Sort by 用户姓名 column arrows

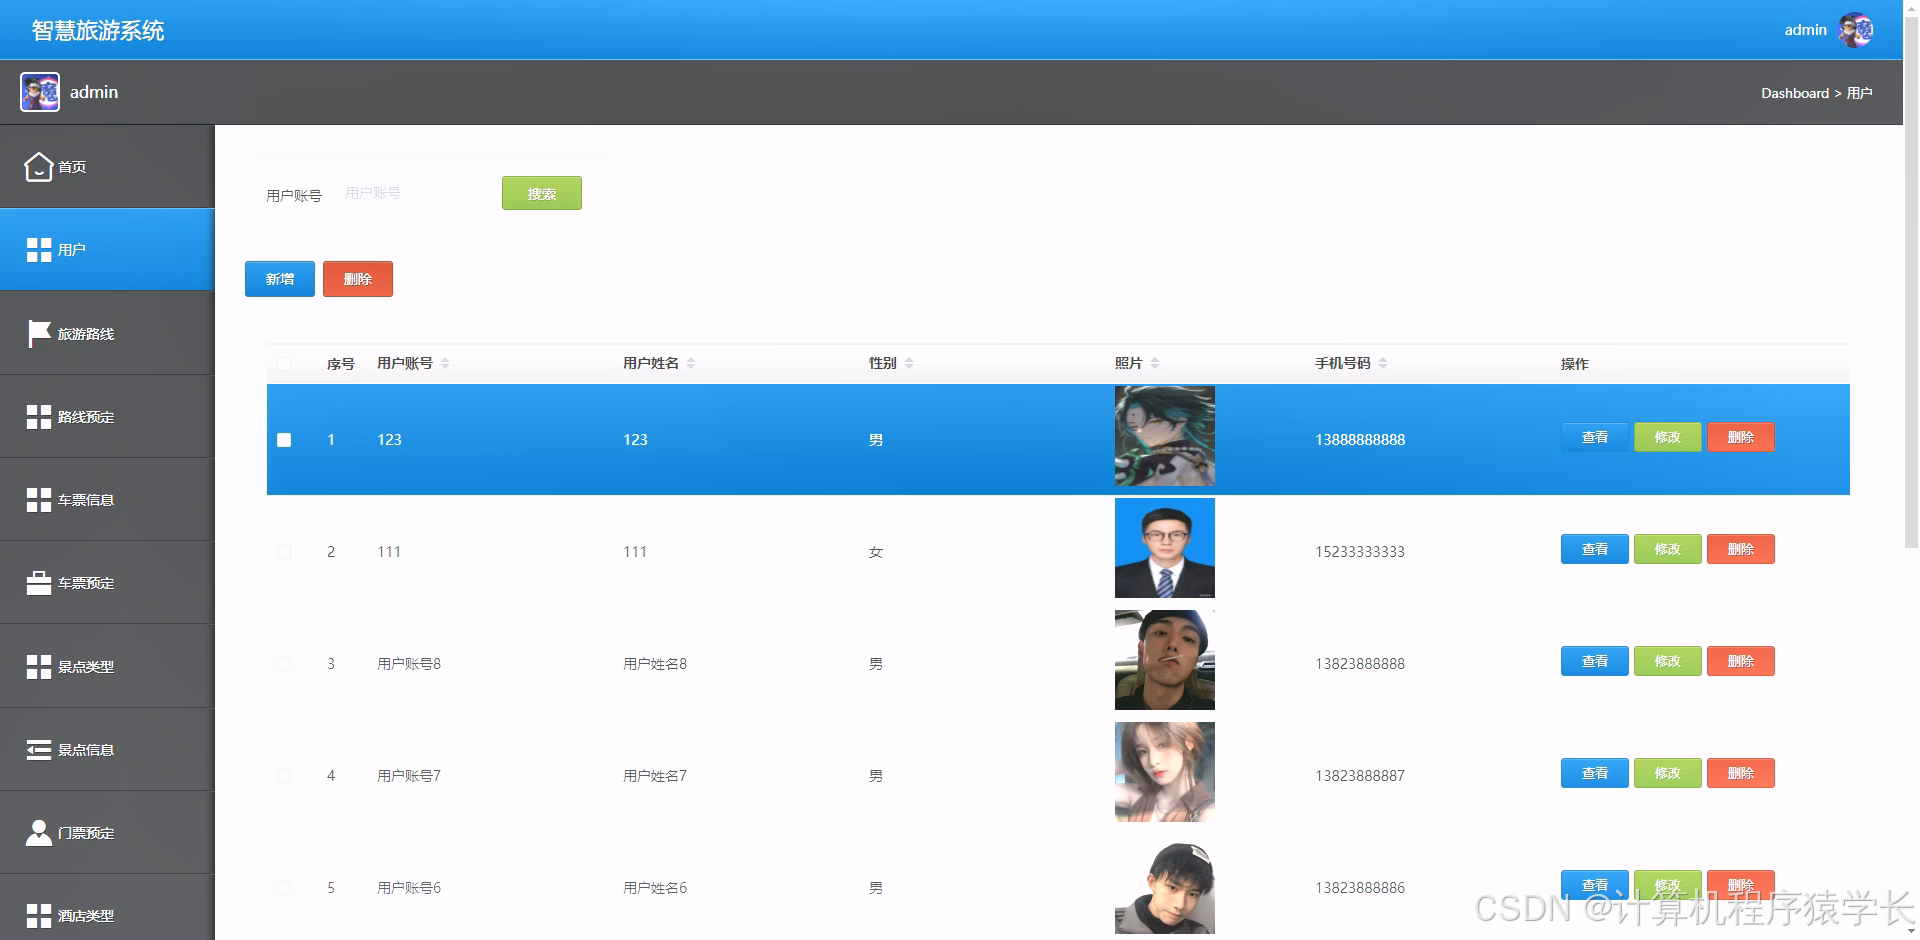[691, 363]
